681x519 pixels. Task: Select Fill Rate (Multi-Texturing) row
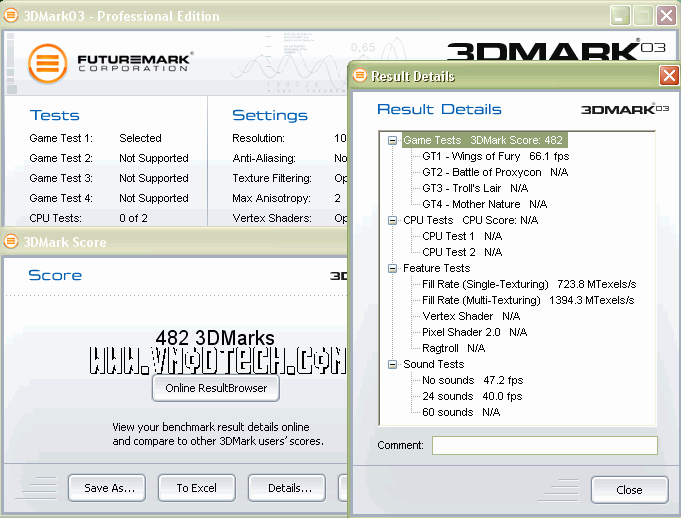[528, 301]
